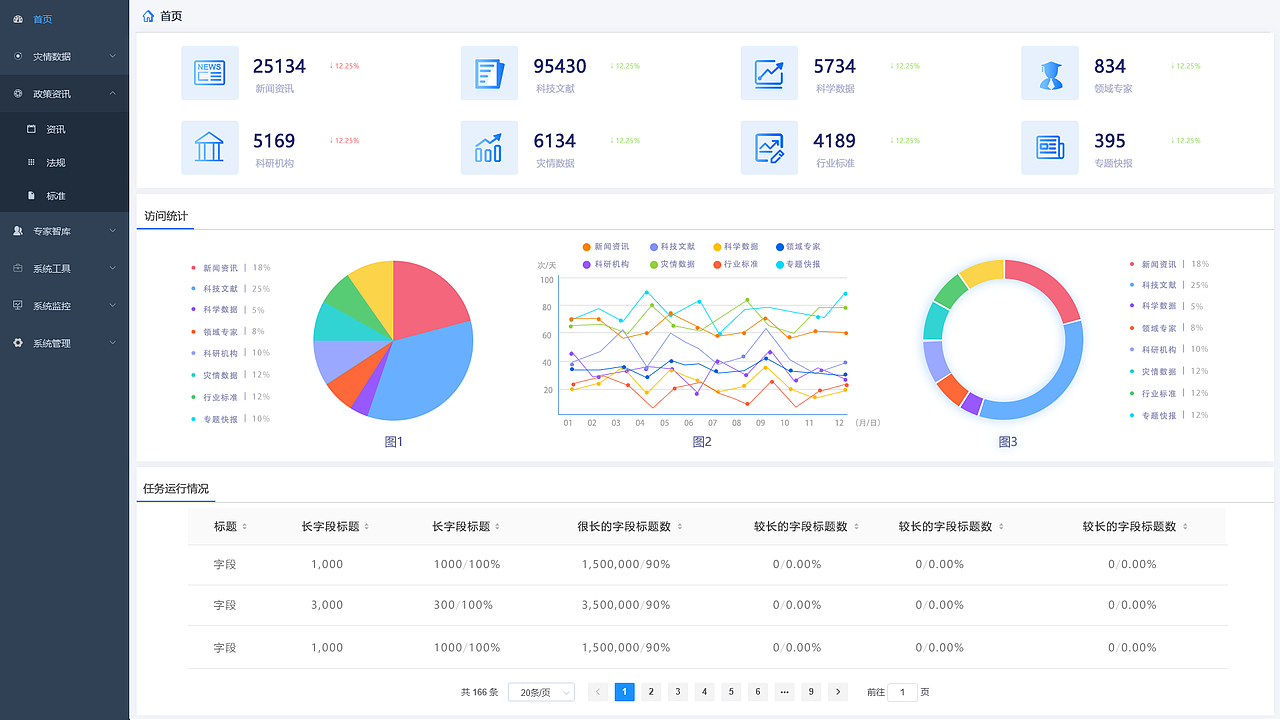
Task: Click the 领域专家 person icon
Action: 1050,73
